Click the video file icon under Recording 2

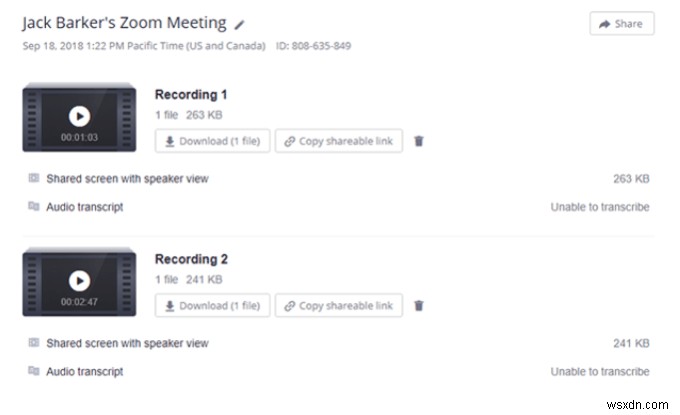coord(34,343)
